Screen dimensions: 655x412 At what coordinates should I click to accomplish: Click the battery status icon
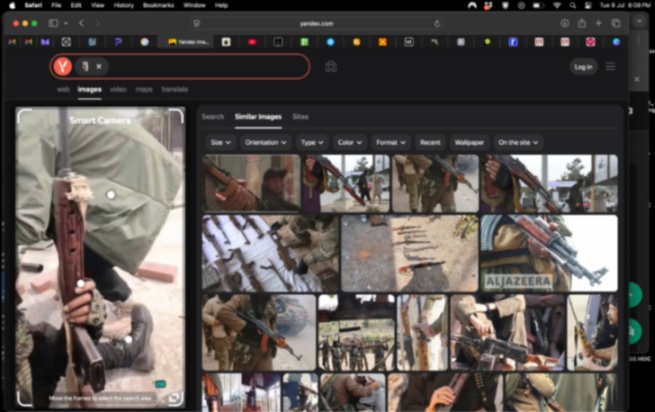538,5
